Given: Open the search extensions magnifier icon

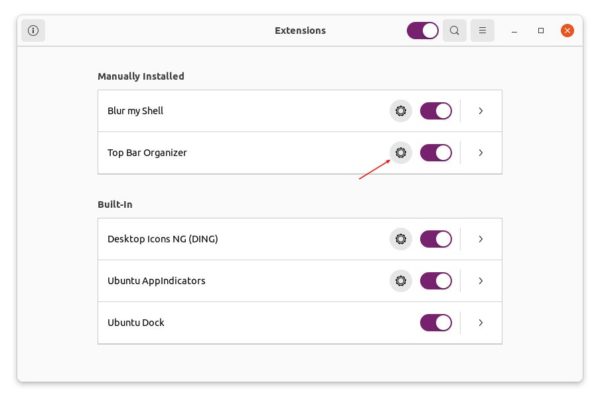Looking at the screenshot, I should coord(454,31).
